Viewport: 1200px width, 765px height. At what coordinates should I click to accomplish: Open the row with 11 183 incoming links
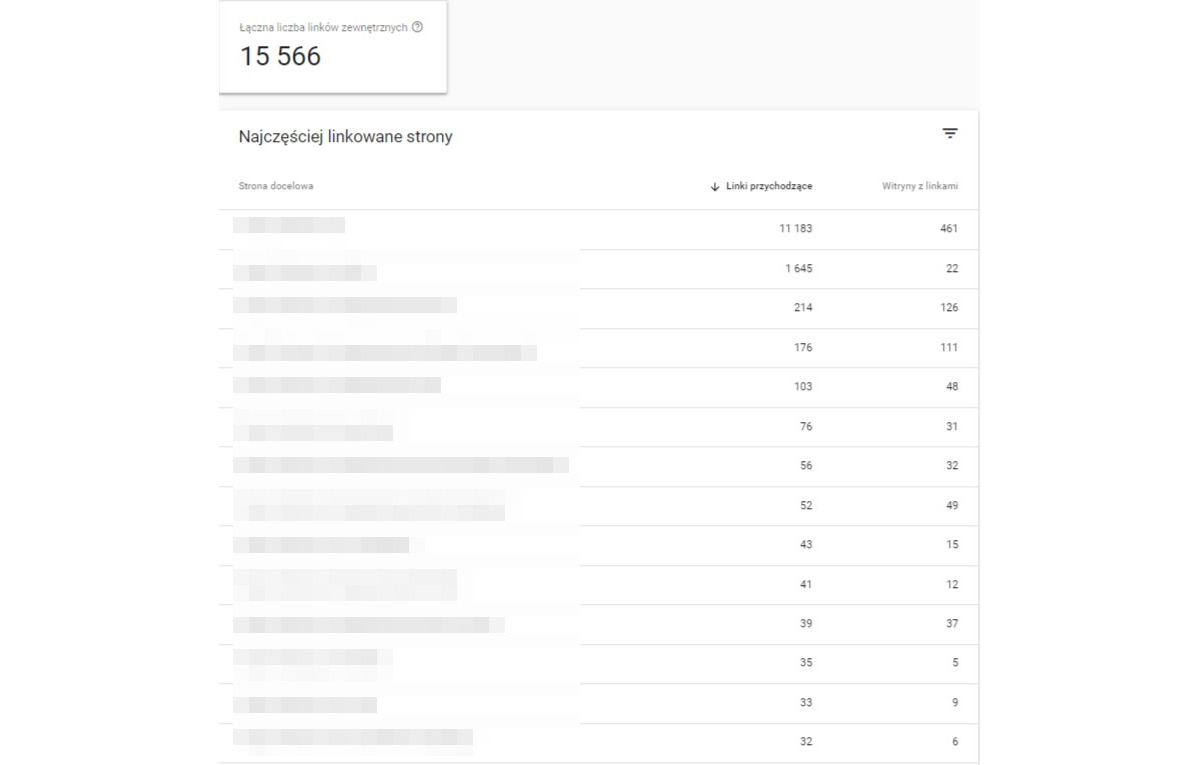coord(598,229)
